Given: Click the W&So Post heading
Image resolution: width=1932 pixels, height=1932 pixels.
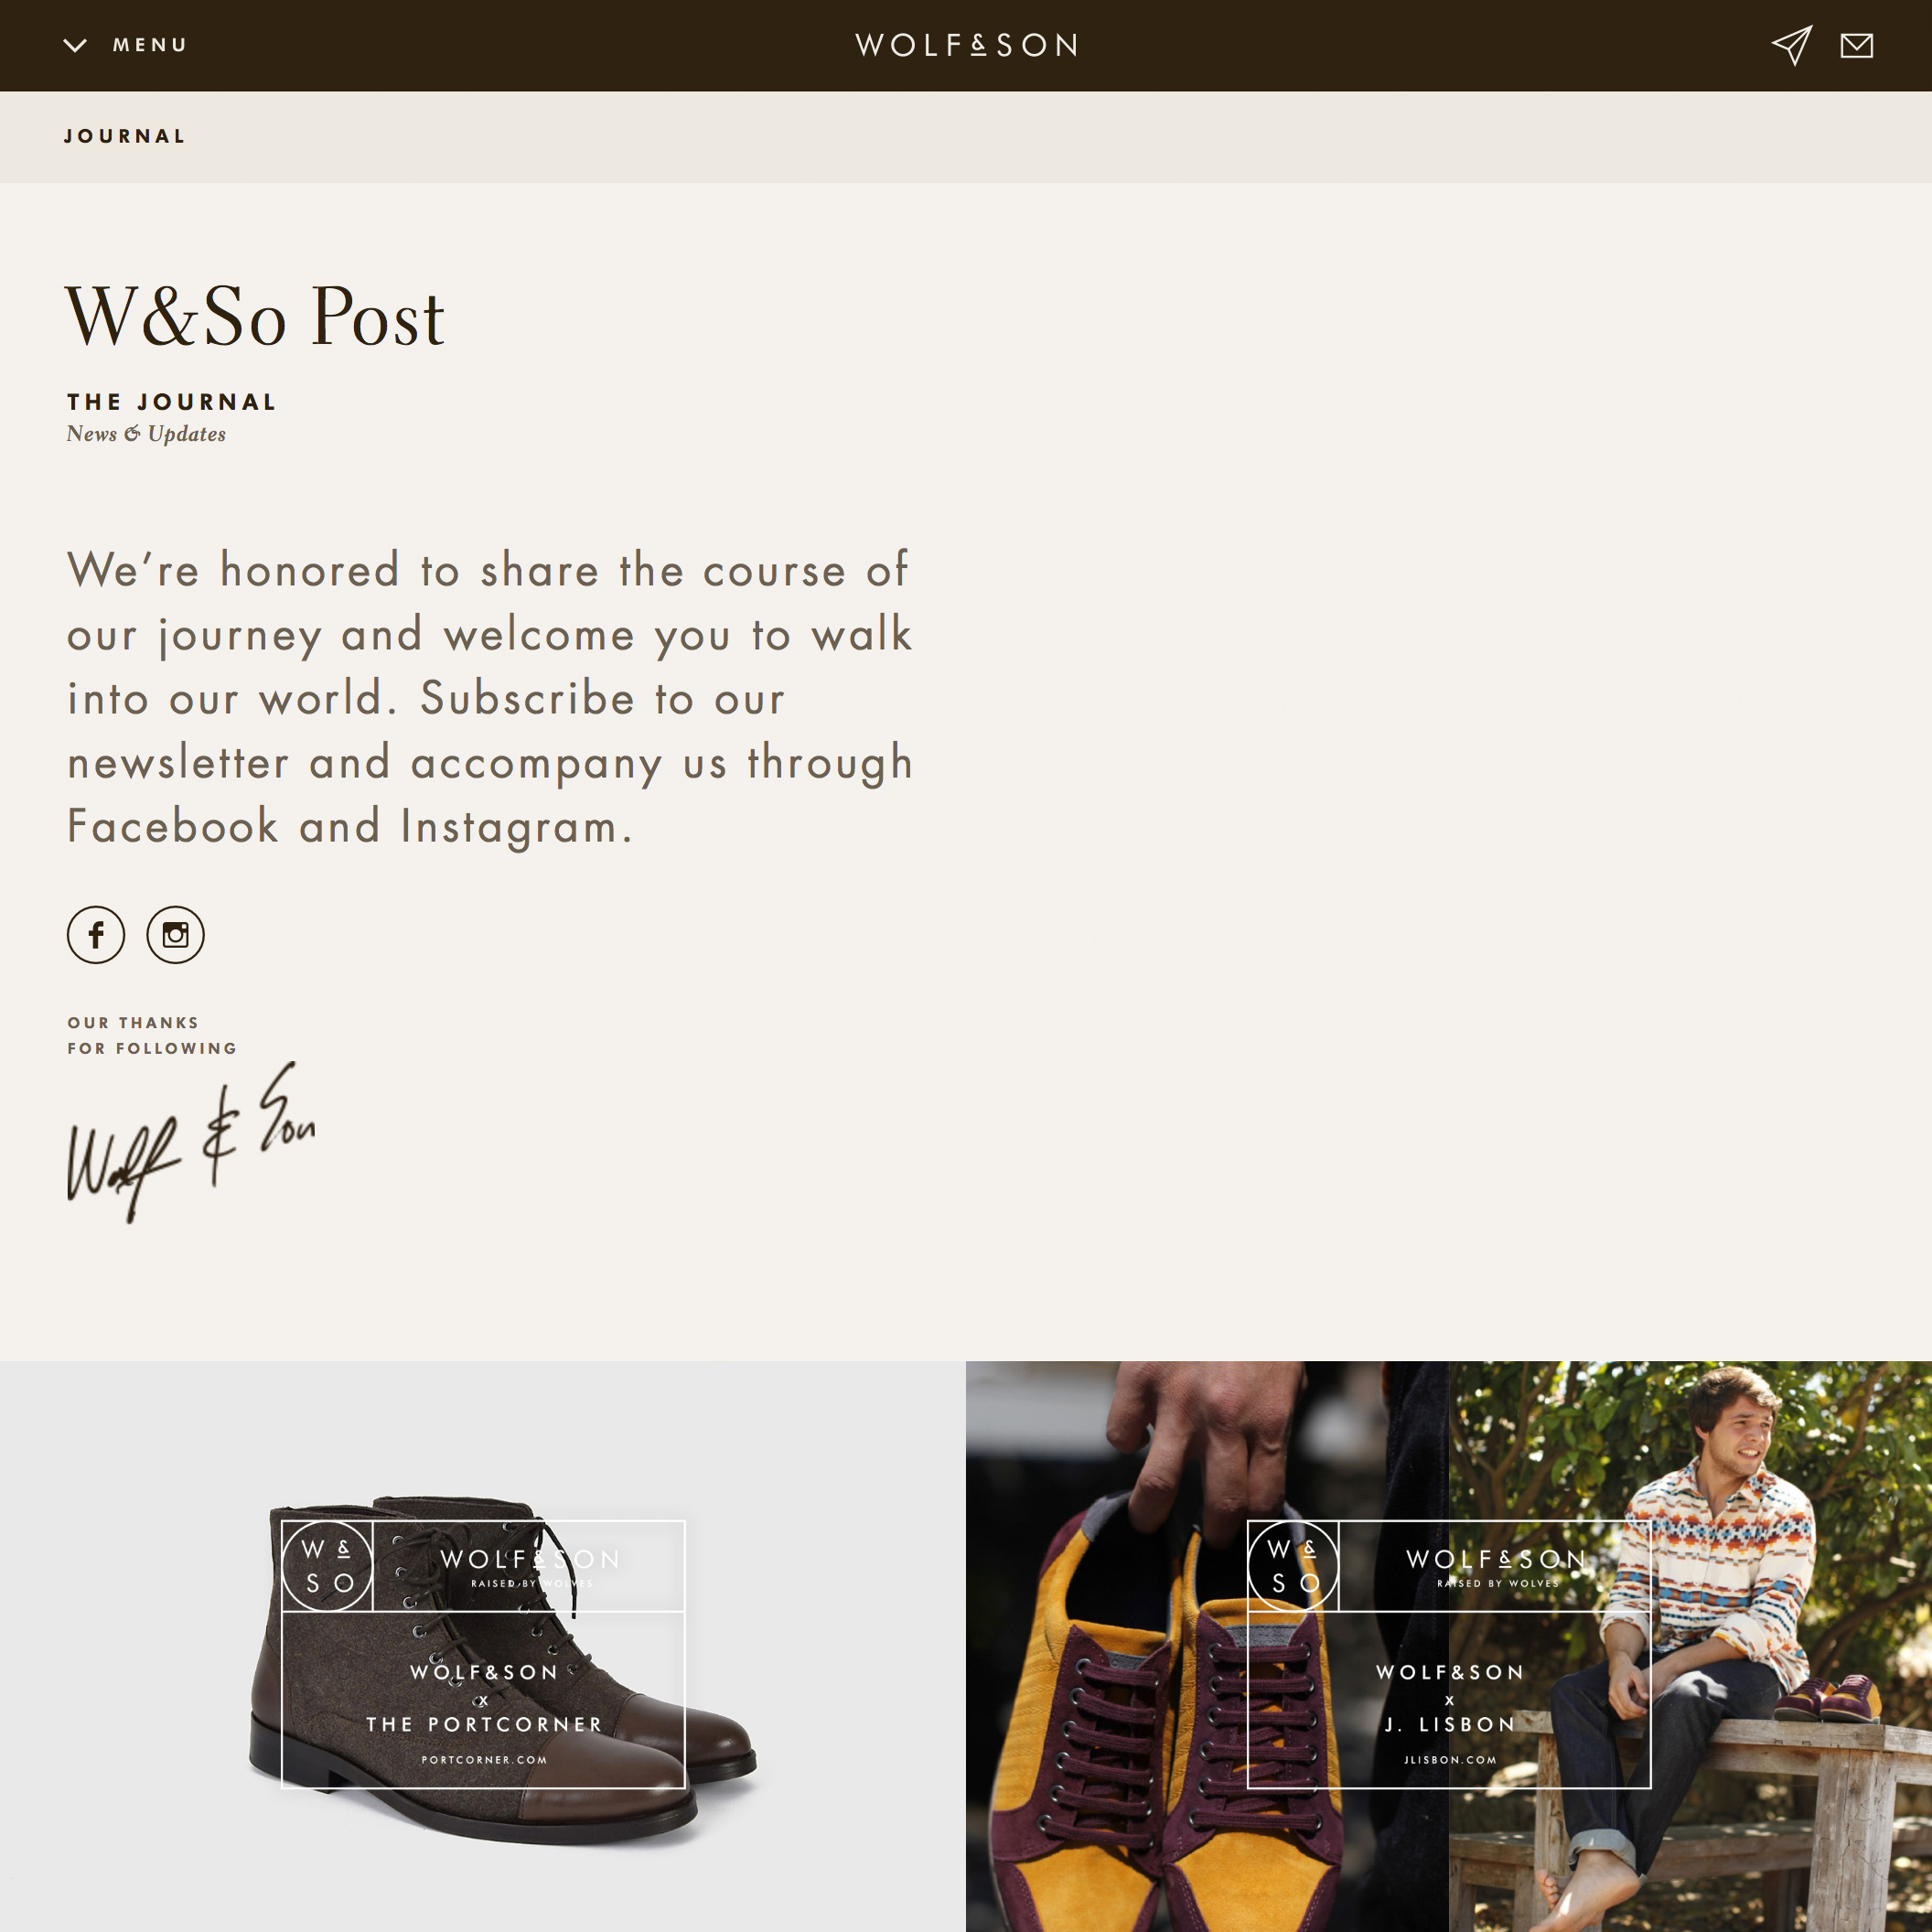Looking at the screenshot, I should (x=255, y=317).
